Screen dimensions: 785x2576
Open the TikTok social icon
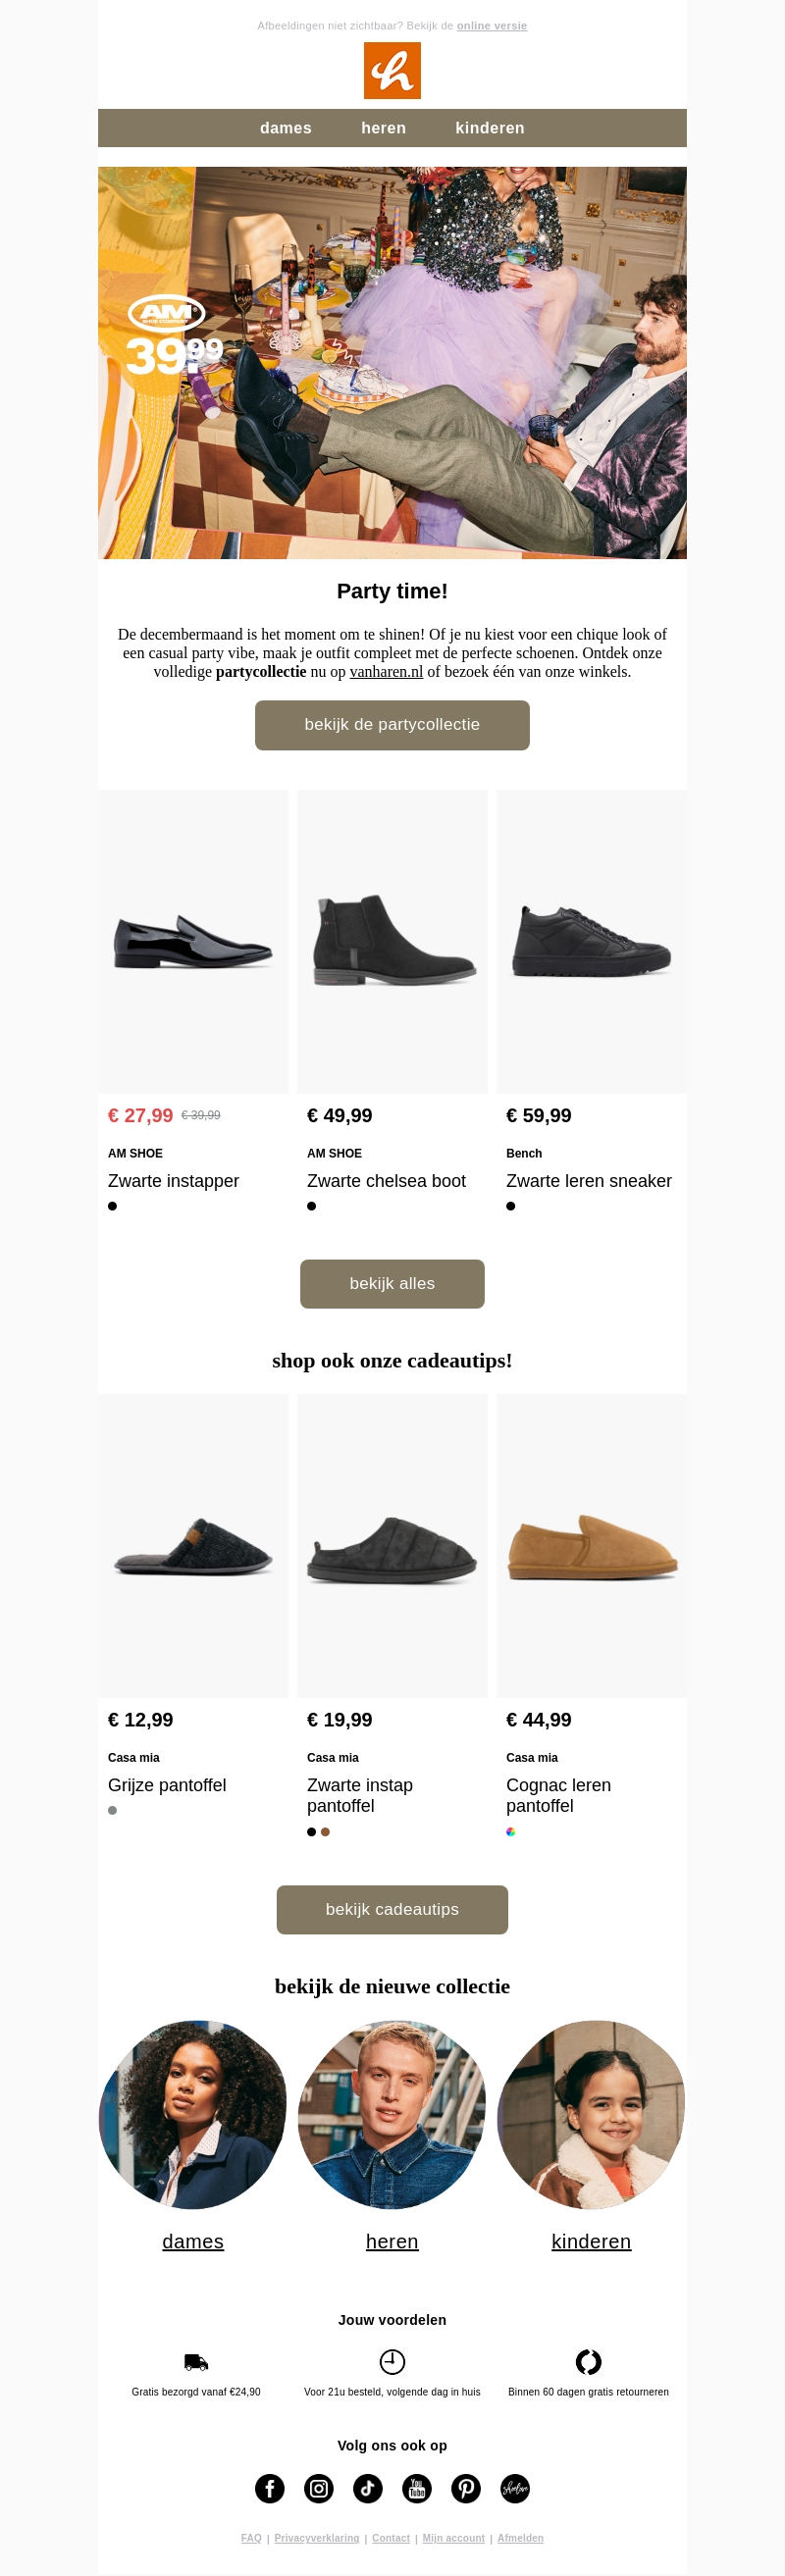point(368,2488)
